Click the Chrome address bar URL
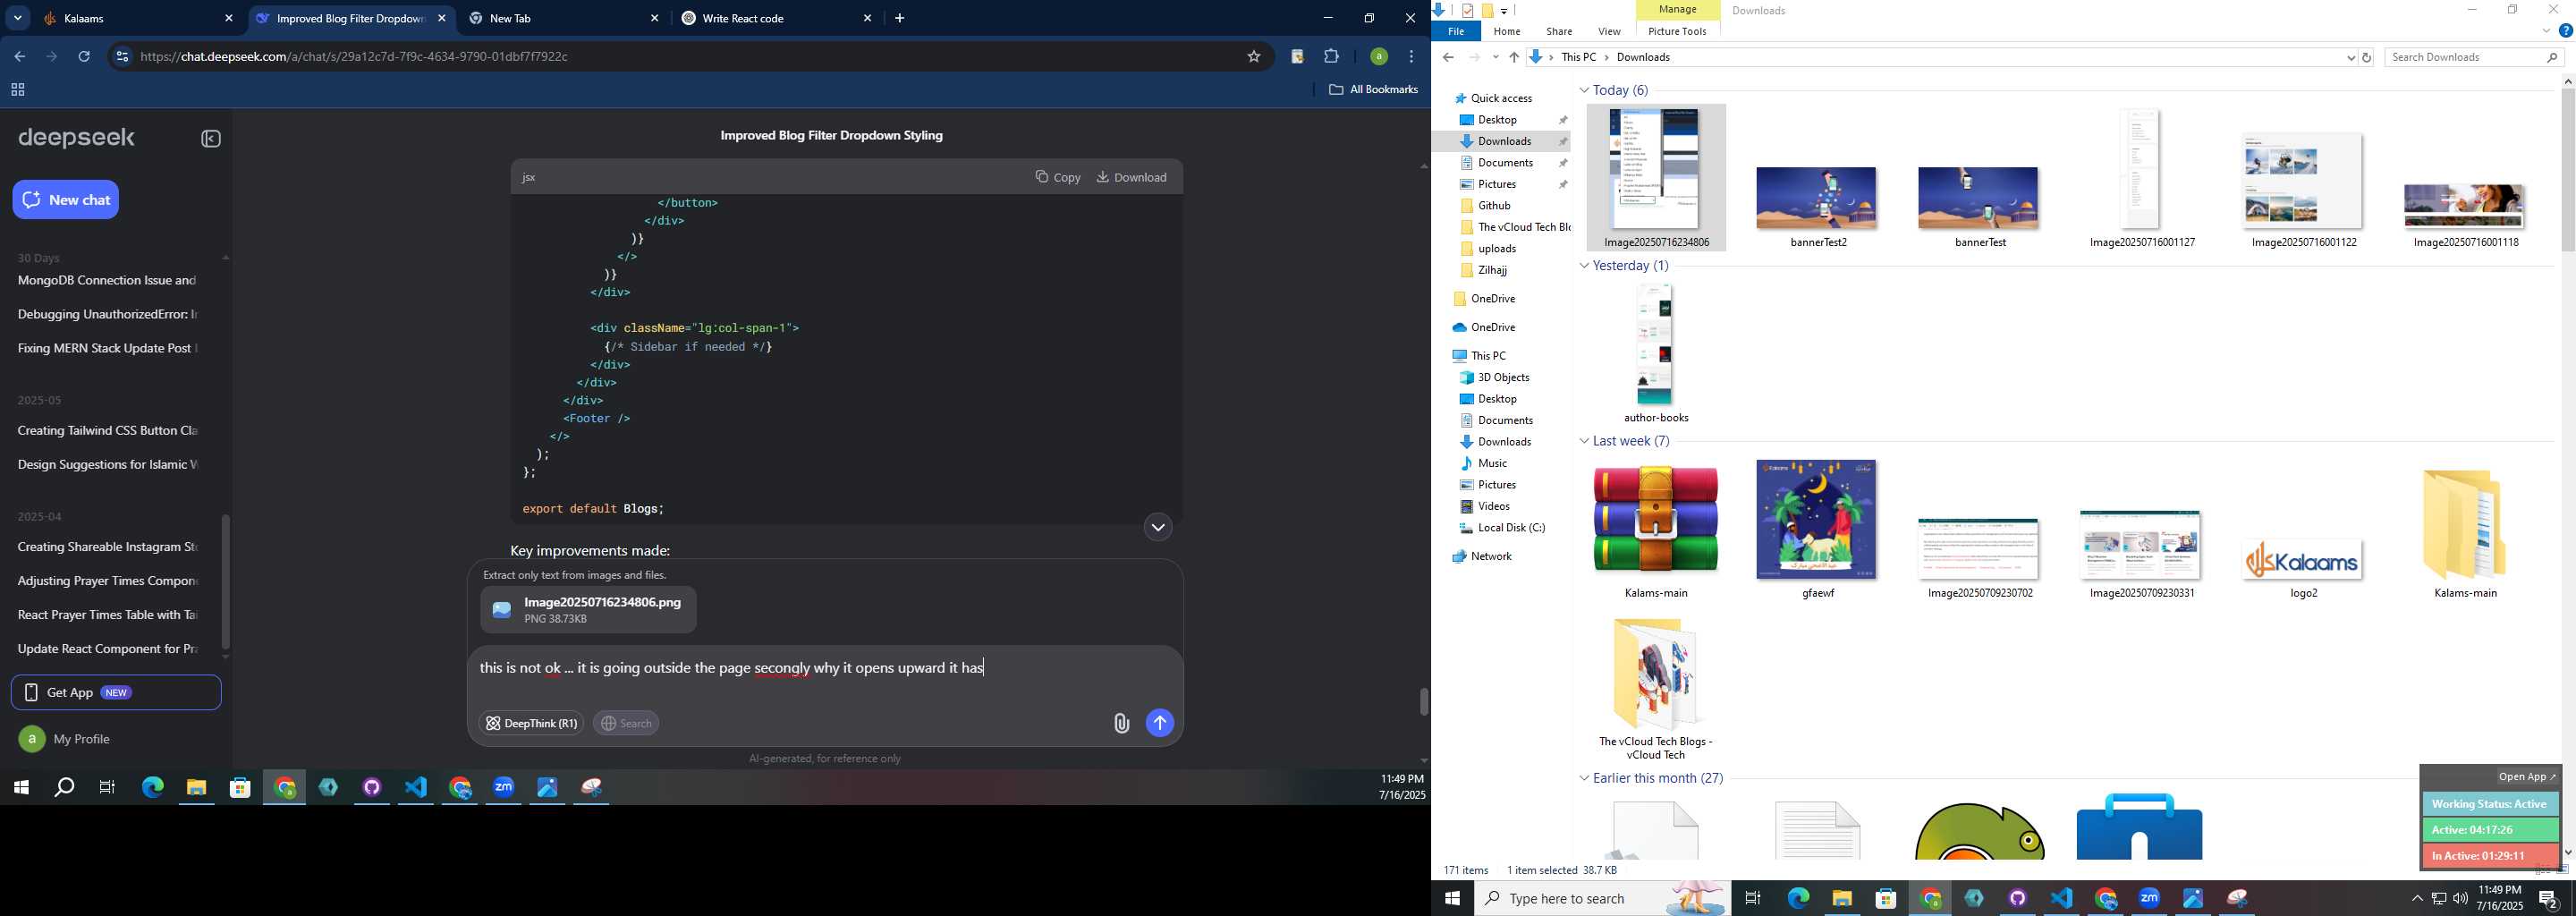The width and height of the screenshot is (2576, 916). (355, 57)
